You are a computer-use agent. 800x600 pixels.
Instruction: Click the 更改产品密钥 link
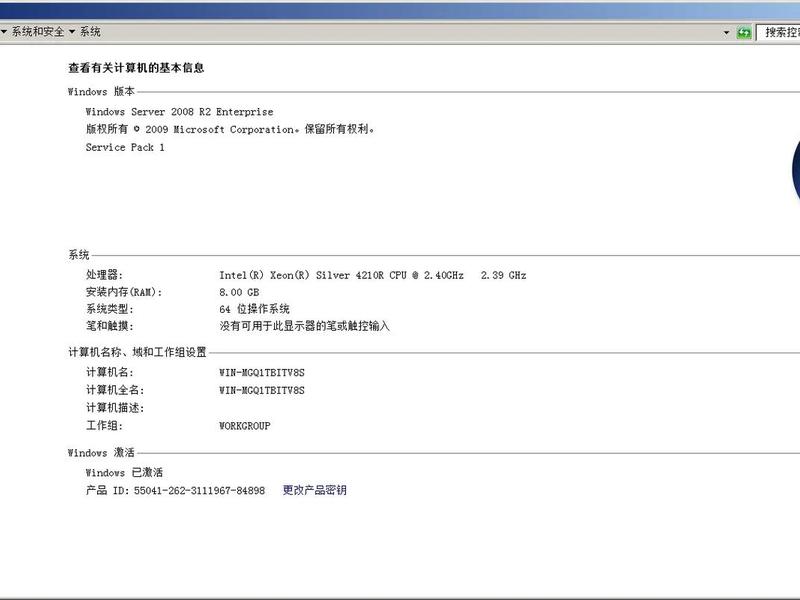315,490
